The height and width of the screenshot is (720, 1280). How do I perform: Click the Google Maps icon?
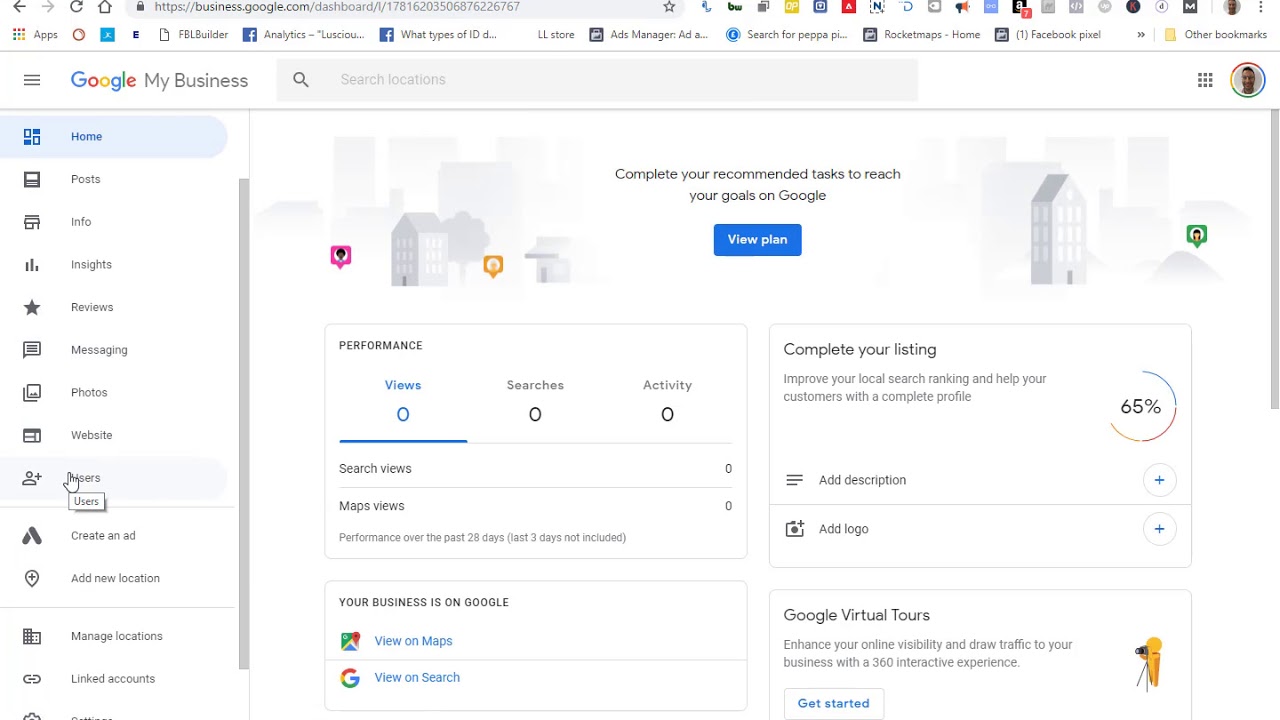coord(350,641)
